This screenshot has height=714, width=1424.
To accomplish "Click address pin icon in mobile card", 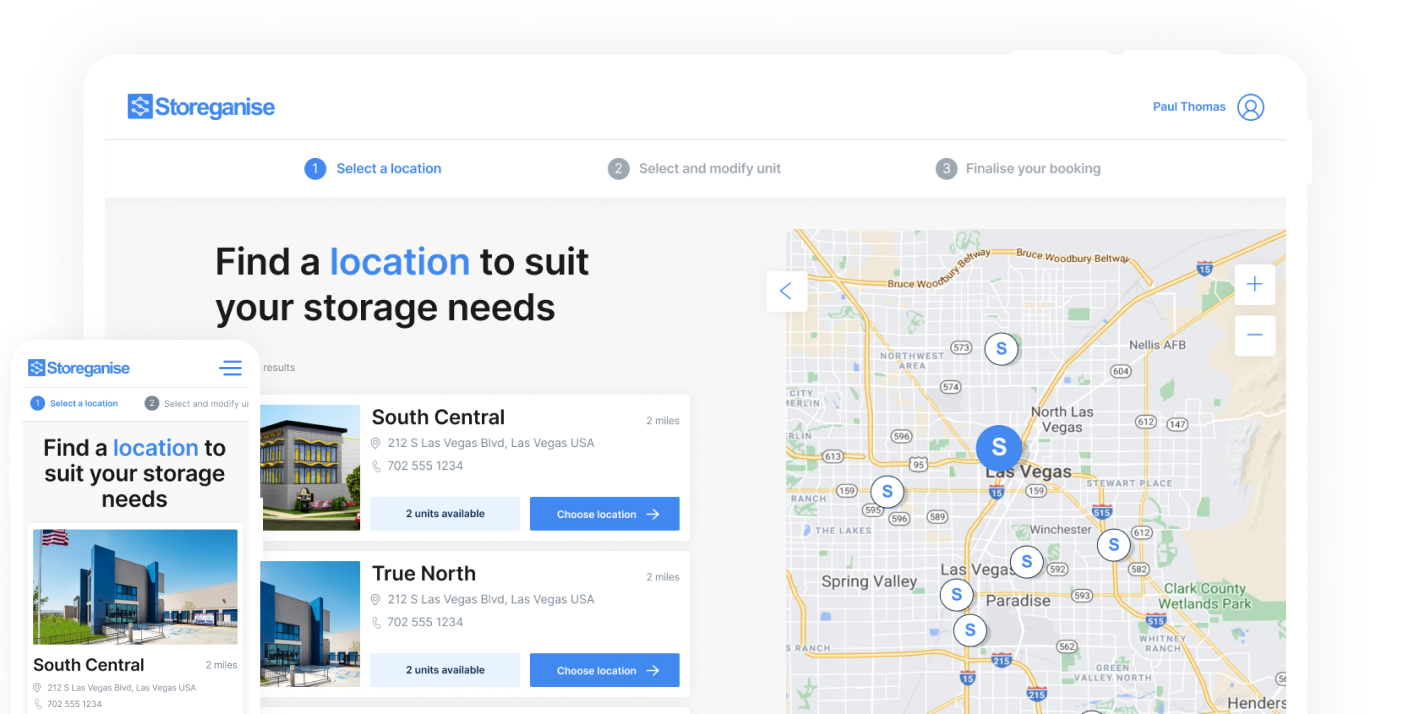I will pyautogui.click(x=37, y=688).
